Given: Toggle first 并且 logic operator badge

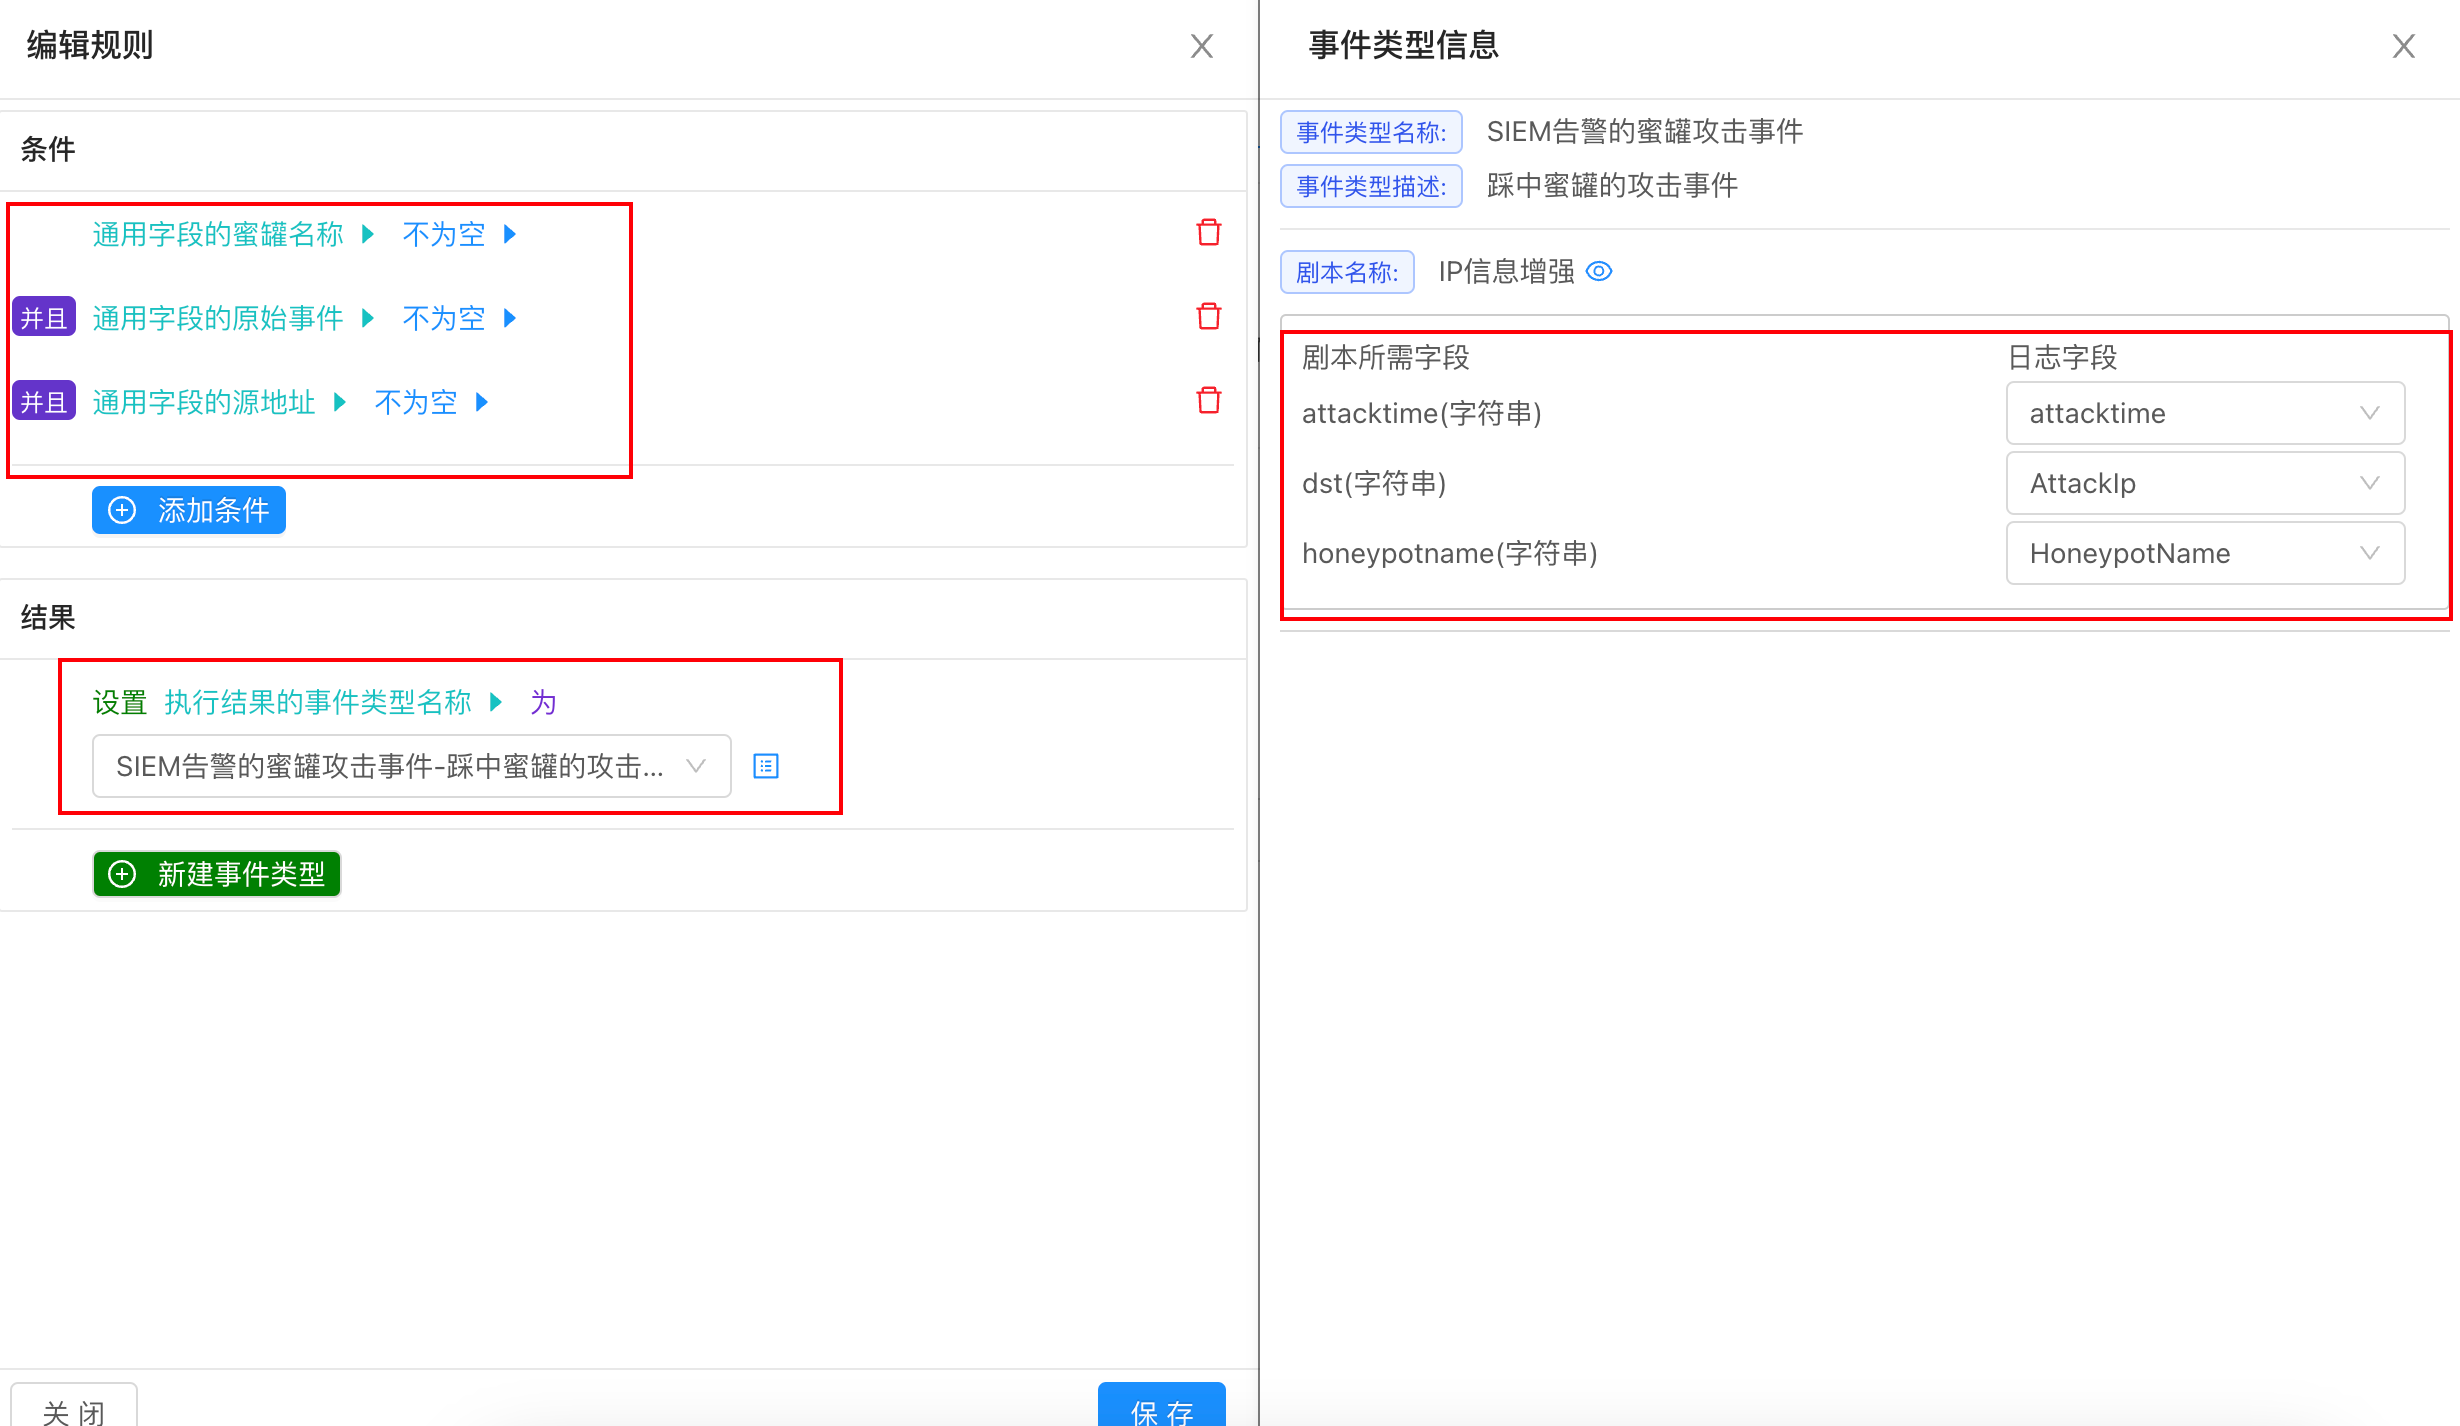Looking at the screenshot, I should [44, 318].
